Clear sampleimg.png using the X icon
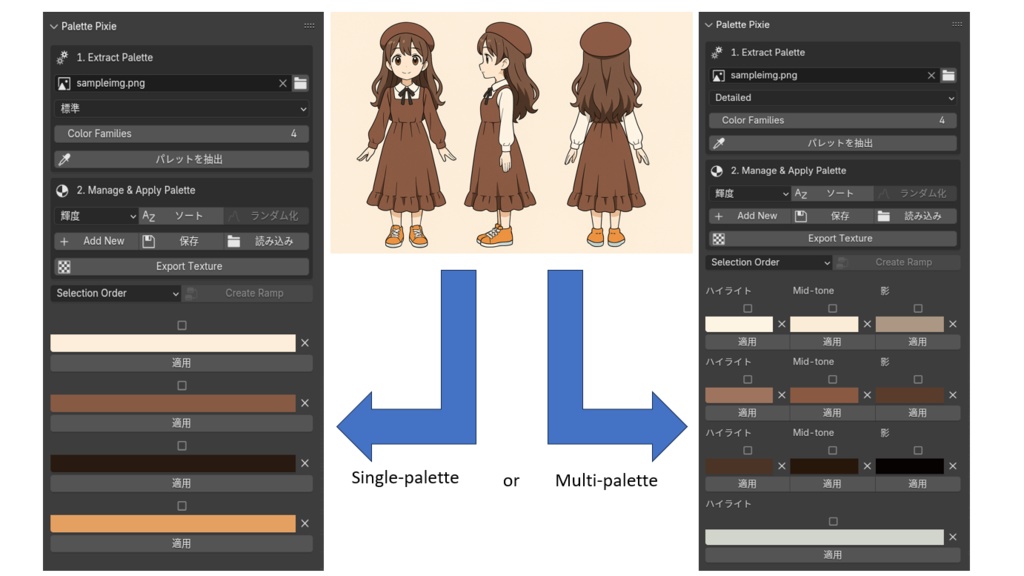 tap(281, 83)
